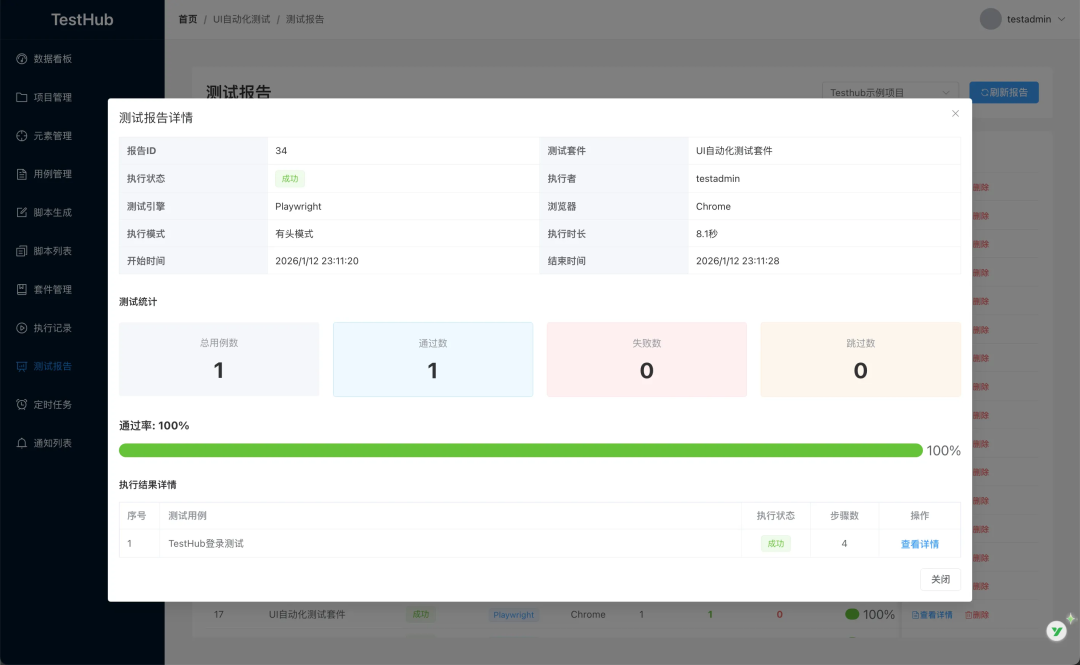Image resolution: width=1080 pixels, height=665 pixels.
Task: Click the 成功 tag in TestHub登录测试 row
Action: (776, 544)
